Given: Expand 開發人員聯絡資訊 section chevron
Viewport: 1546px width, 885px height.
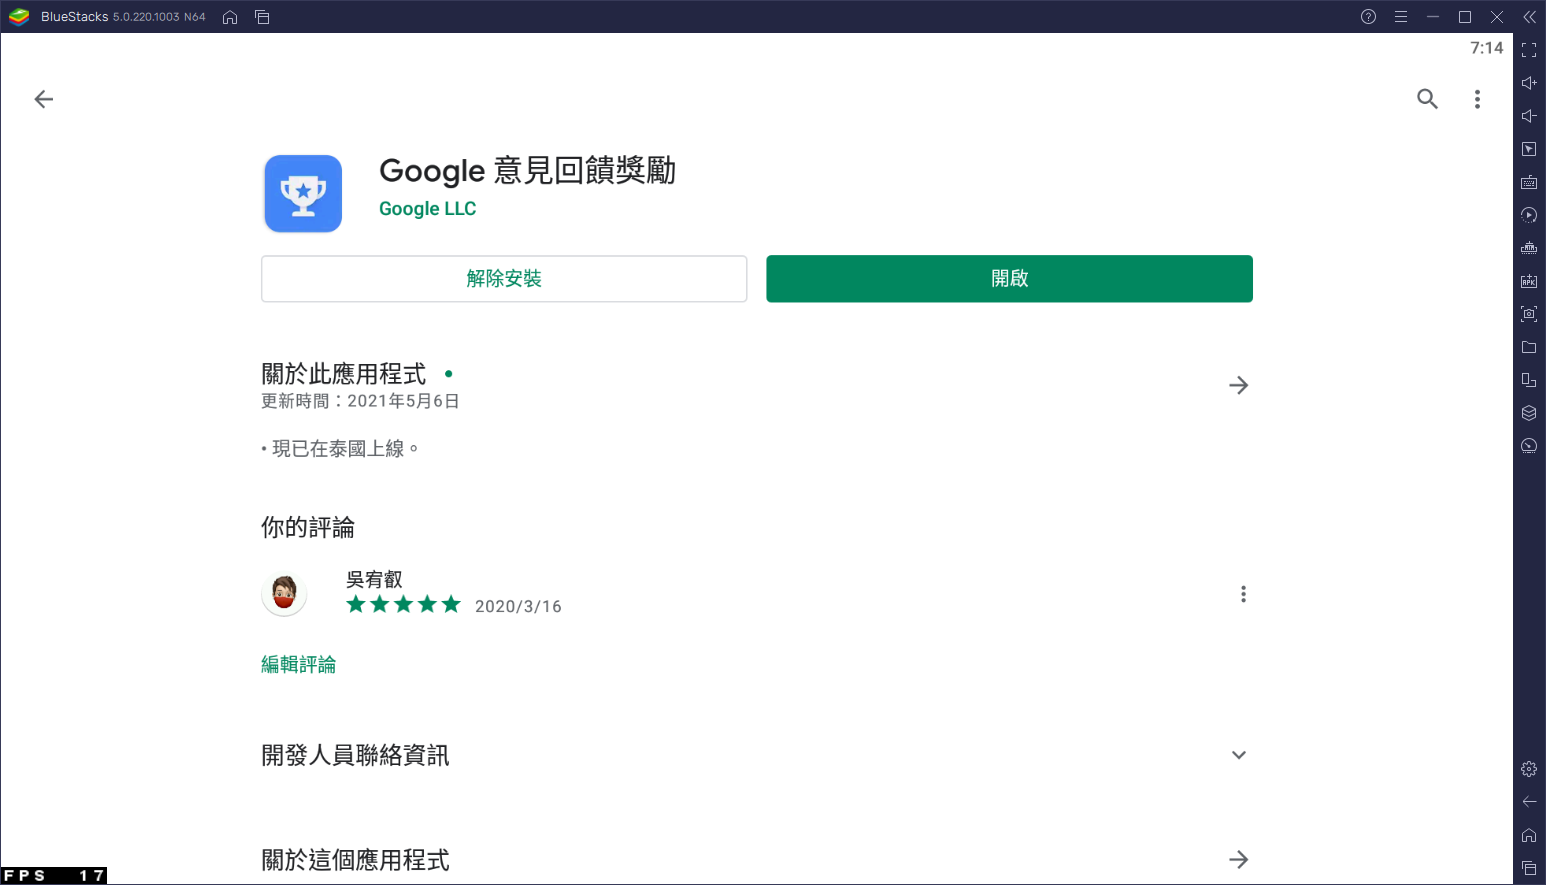Looking at the screenshot, I should click(1239, 755).
